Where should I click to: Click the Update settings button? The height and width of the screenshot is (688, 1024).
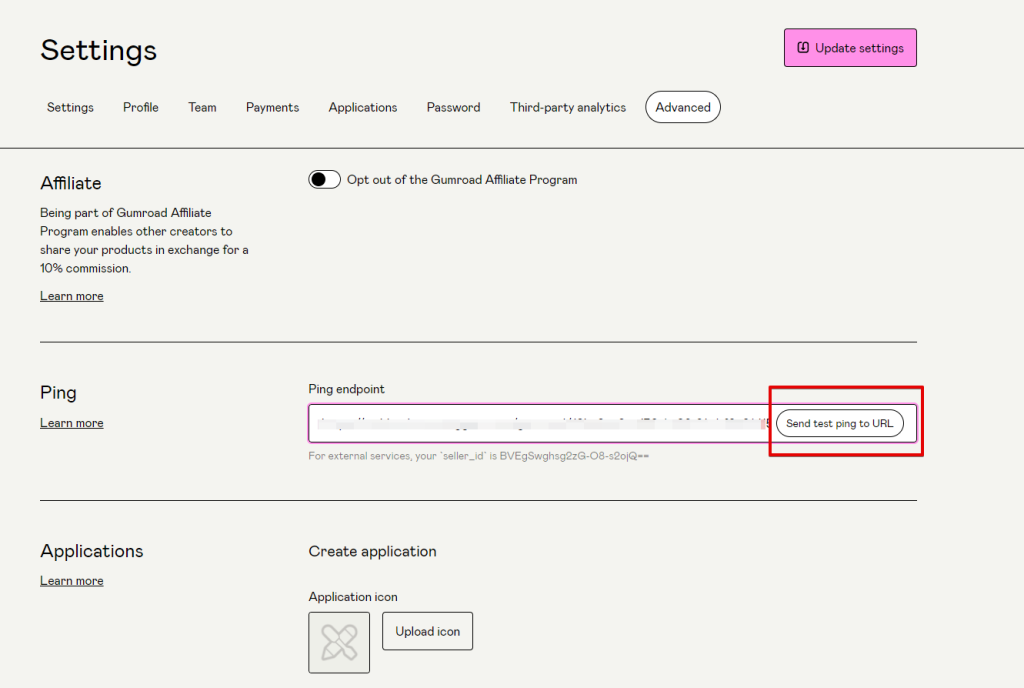(x=849, y=48)
